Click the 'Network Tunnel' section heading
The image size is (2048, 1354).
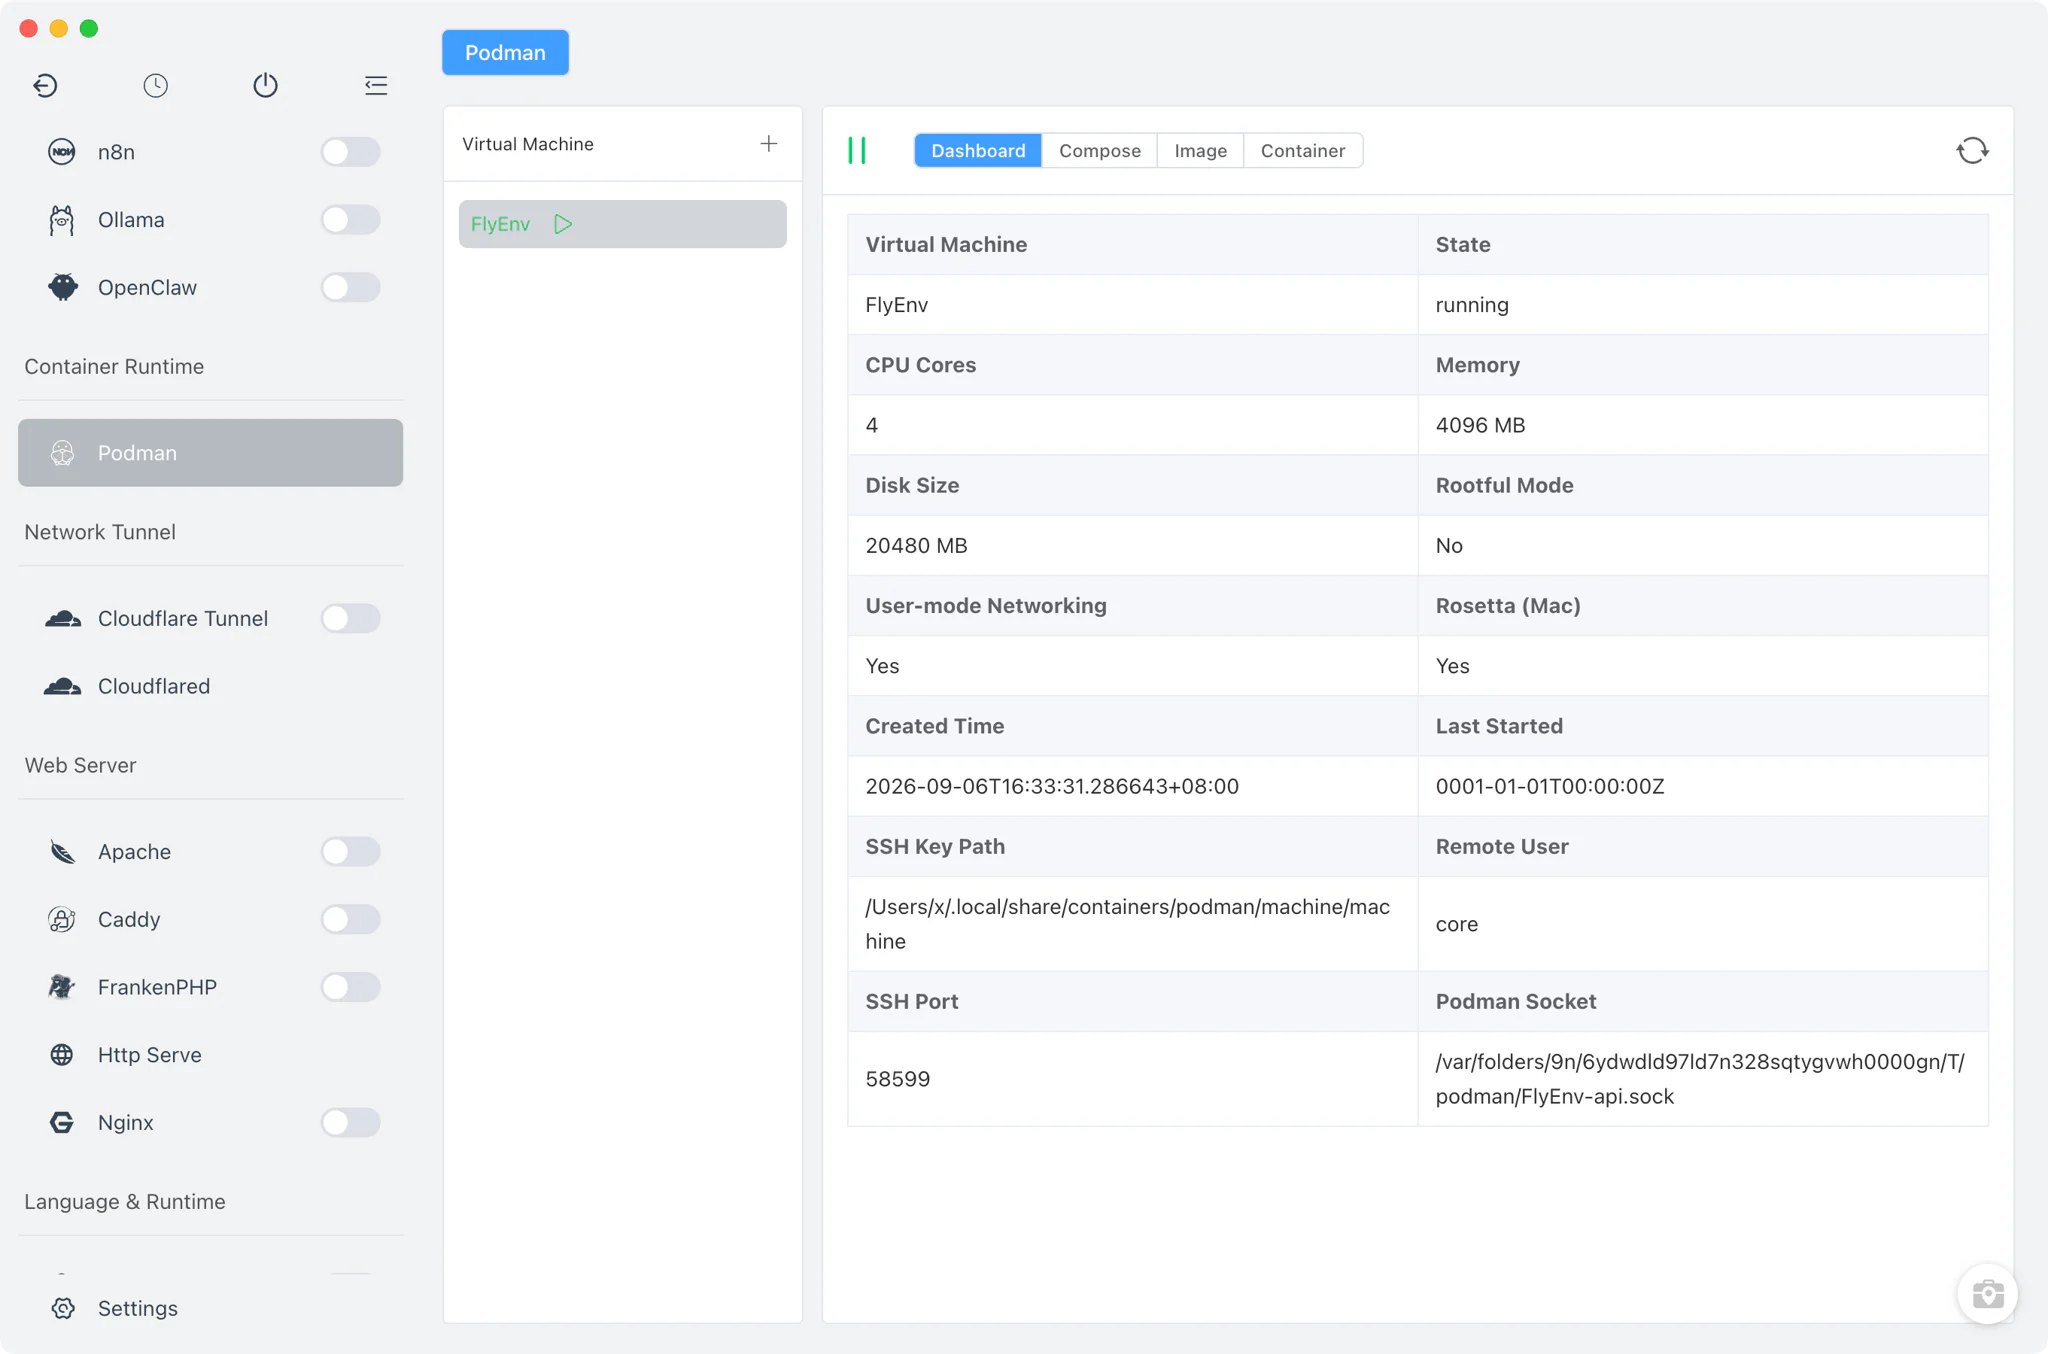coord(100,532)
